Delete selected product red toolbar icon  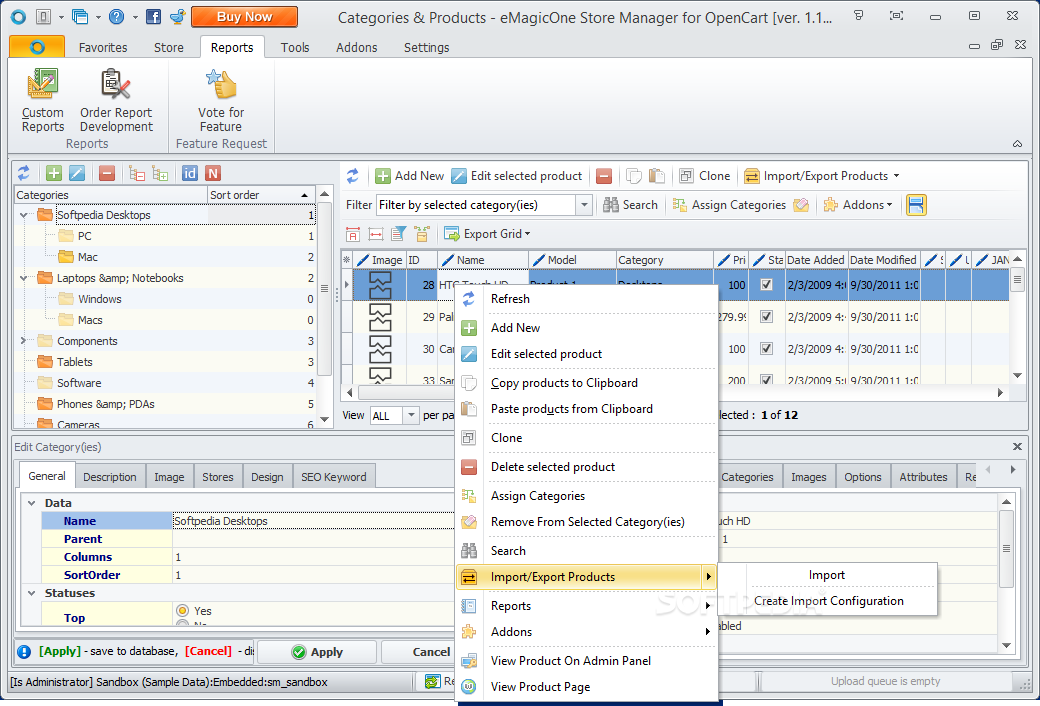(x=604, y=176)
